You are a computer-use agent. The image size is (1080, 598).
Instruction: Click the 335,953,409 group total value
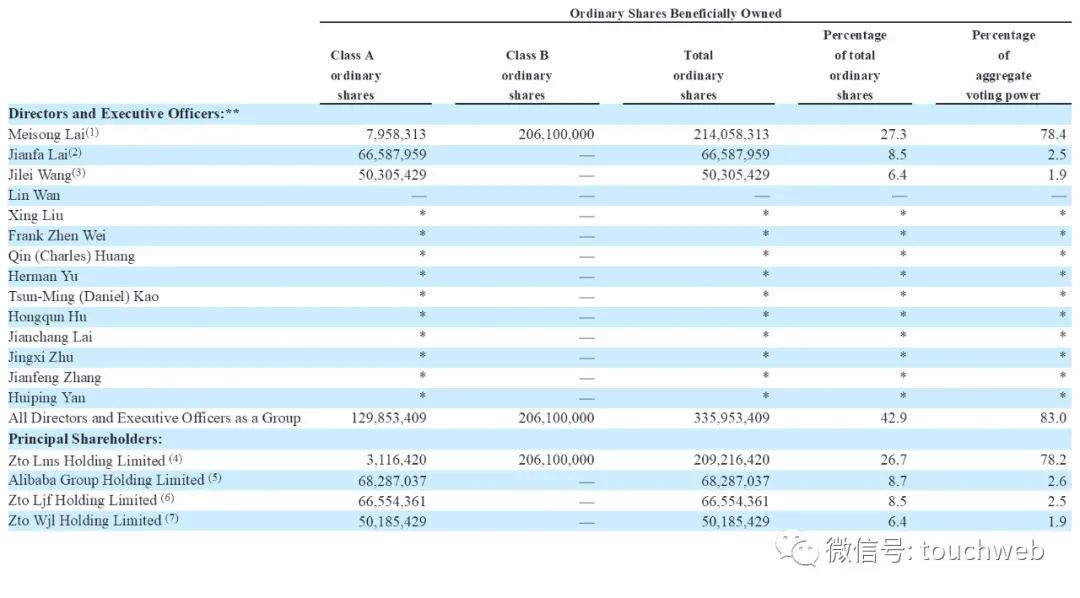click(731, 418)
